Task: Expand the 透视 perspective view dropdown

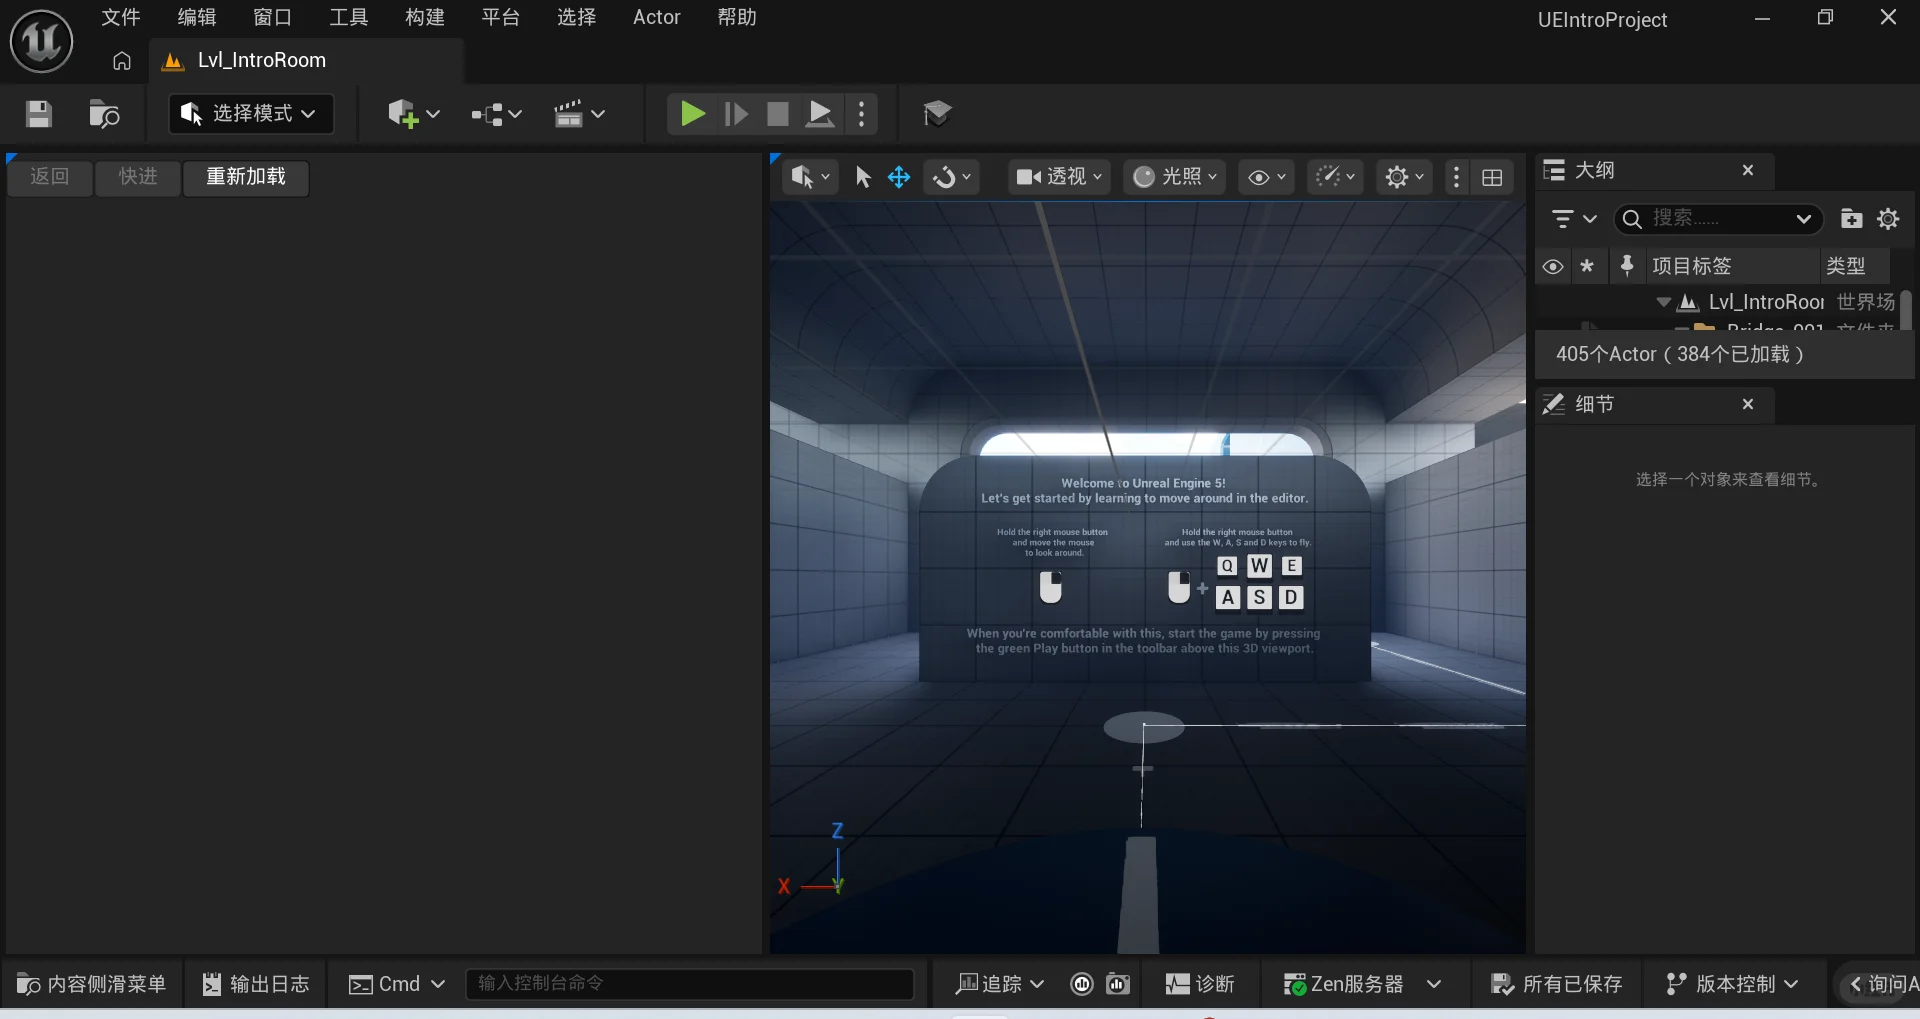Action: [1059, 177]
